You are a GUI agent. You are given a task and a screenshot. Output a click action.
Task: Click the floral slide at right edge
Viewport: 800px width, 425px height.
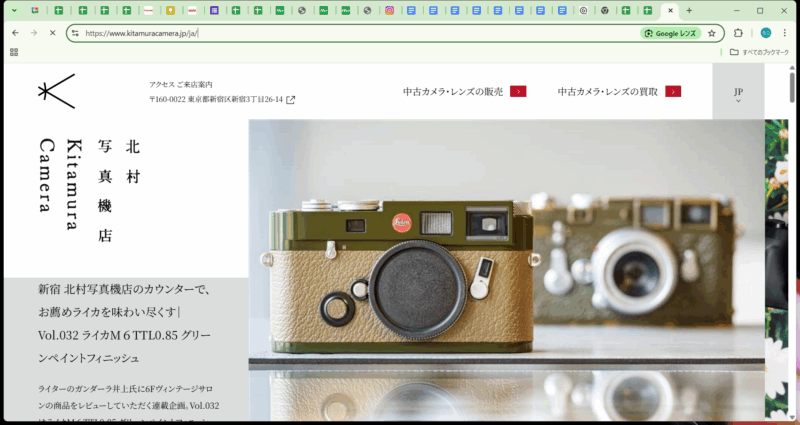(x=777, y=269)
